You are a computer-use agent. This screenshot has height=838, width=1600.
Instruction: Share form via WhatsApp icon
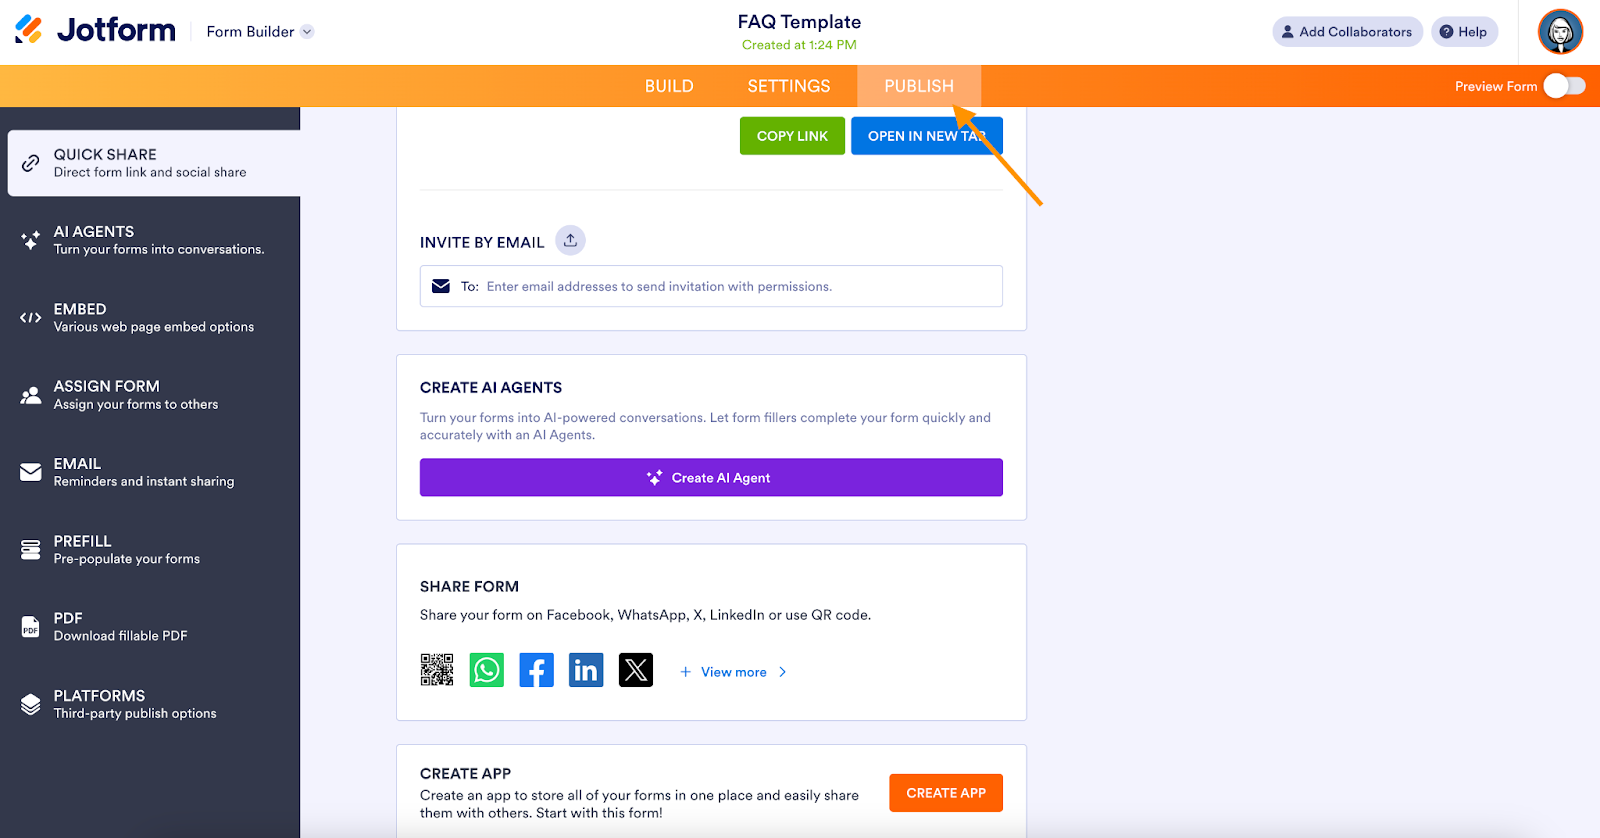pyautogui.click(x=487, y=670)
